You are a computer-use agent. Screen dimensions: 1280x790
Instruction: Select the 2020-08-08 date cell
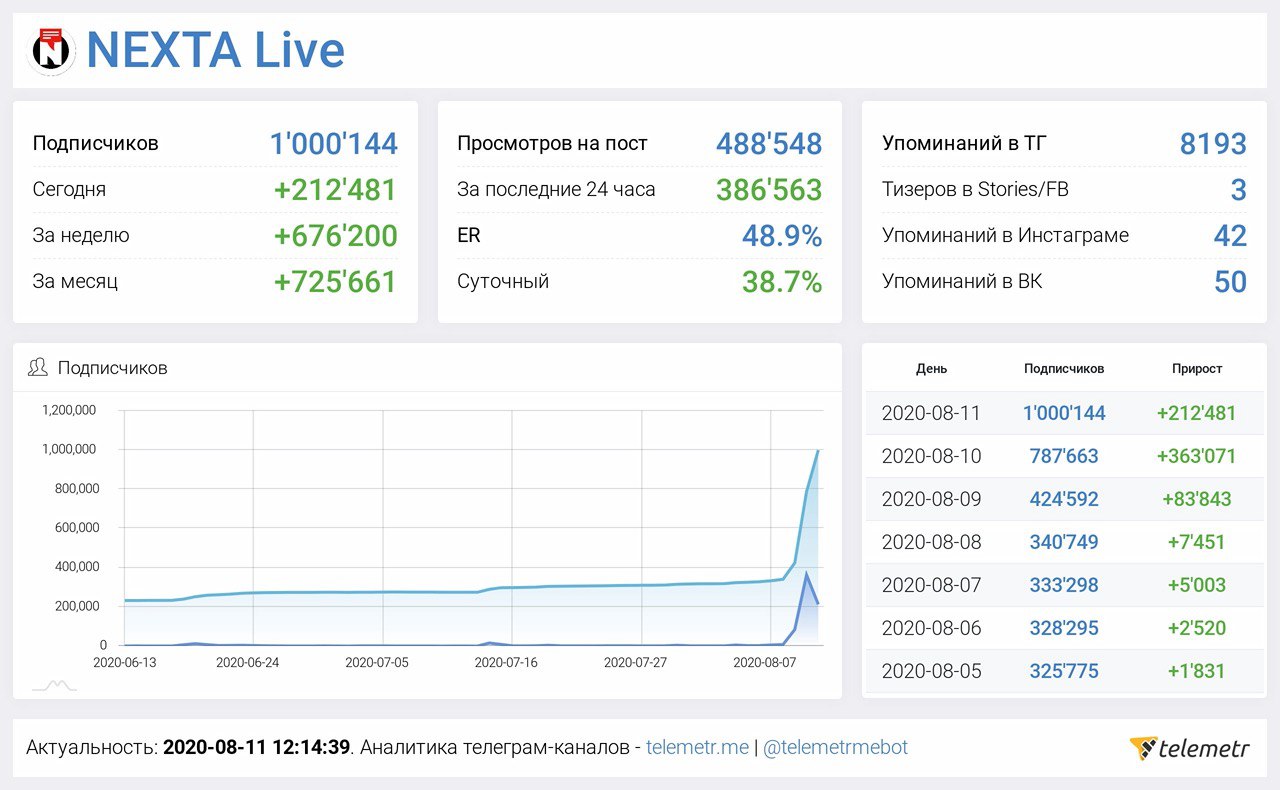point(931,542)
